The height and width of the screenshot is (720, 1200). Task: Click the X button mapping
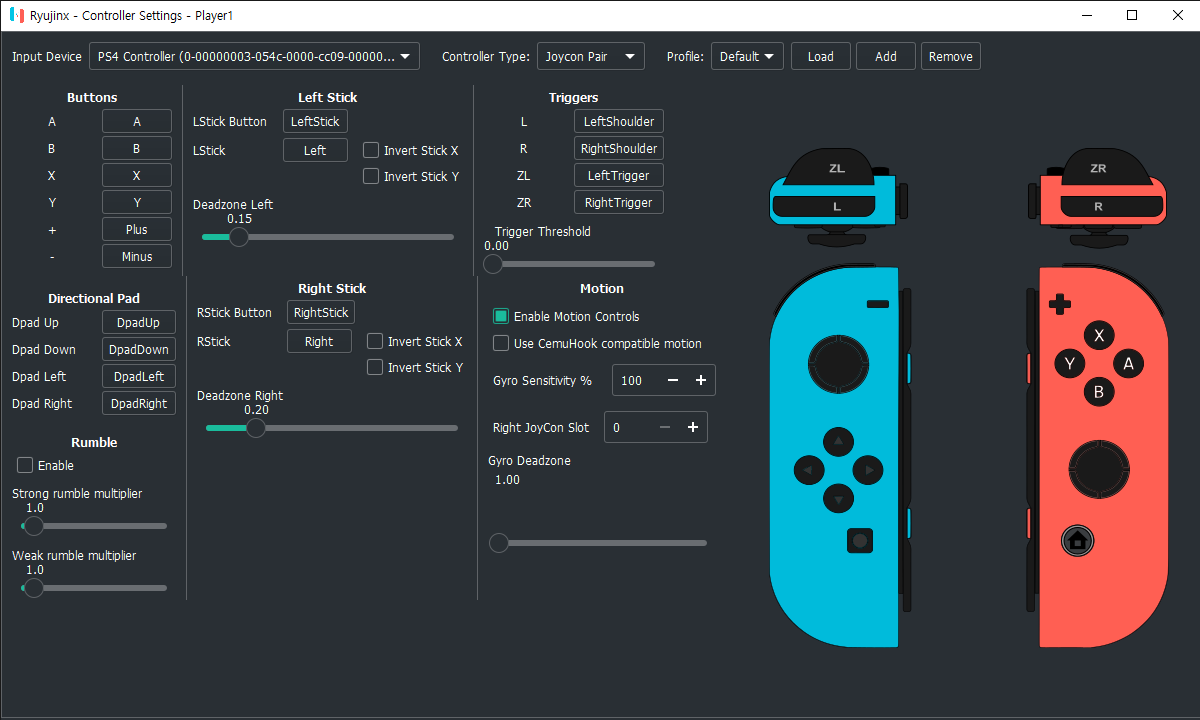coord(137,175)
